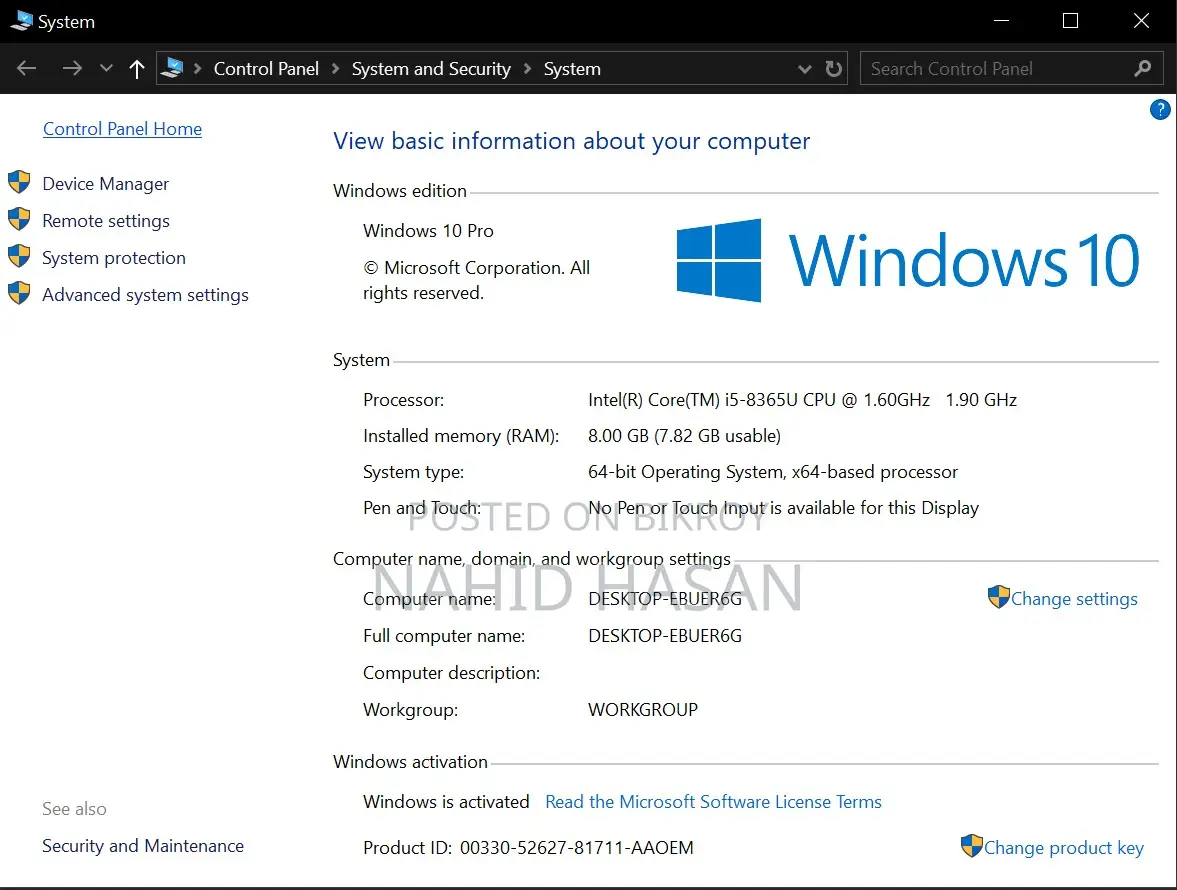Click the No Pen or Touch Input text
The height and width of the screenshot is (890, 1177).
[x=784, y=508]
